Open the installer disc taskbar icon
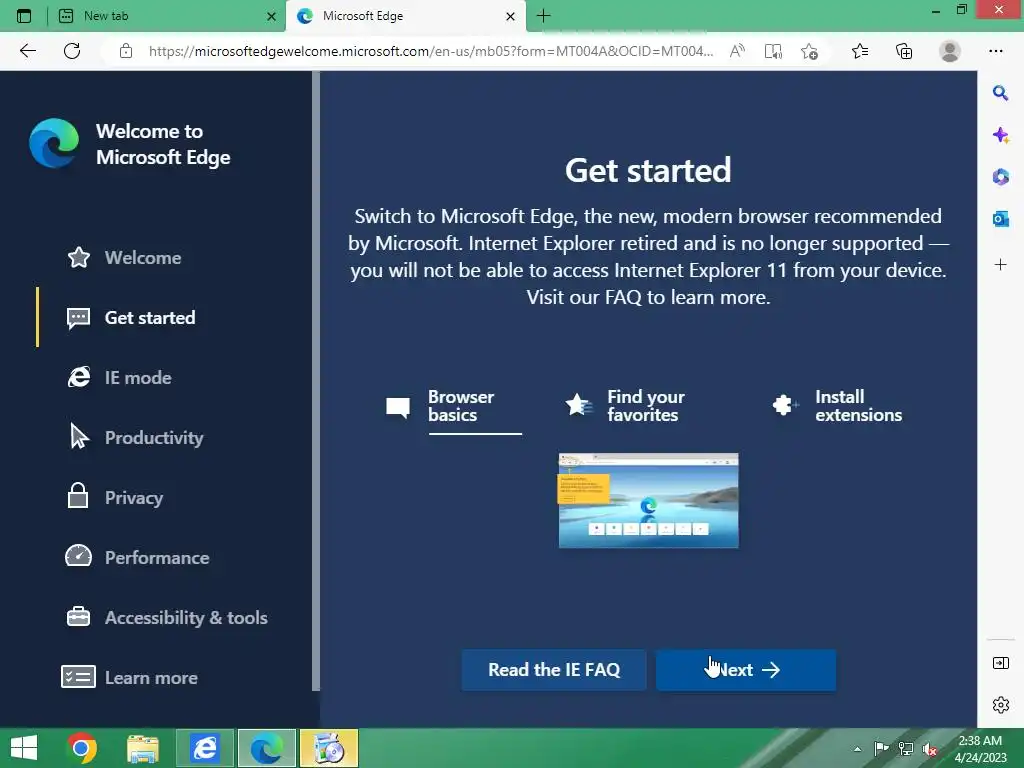This screenshot has height=768, width=1024. click(328, 748)
